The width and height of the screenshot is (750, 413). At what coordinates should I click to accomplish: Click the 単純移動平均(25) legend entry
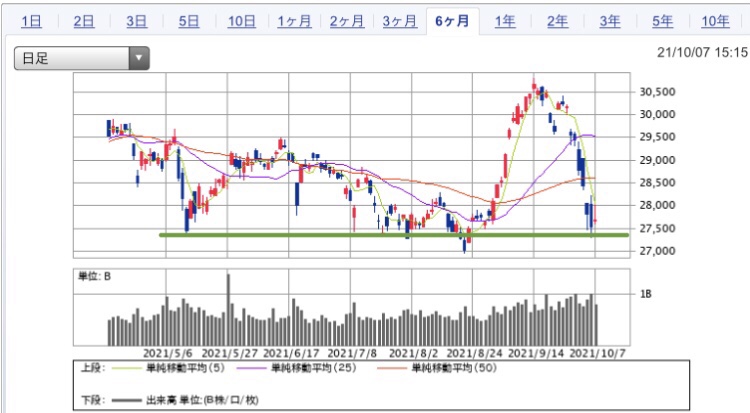point(314,368)
